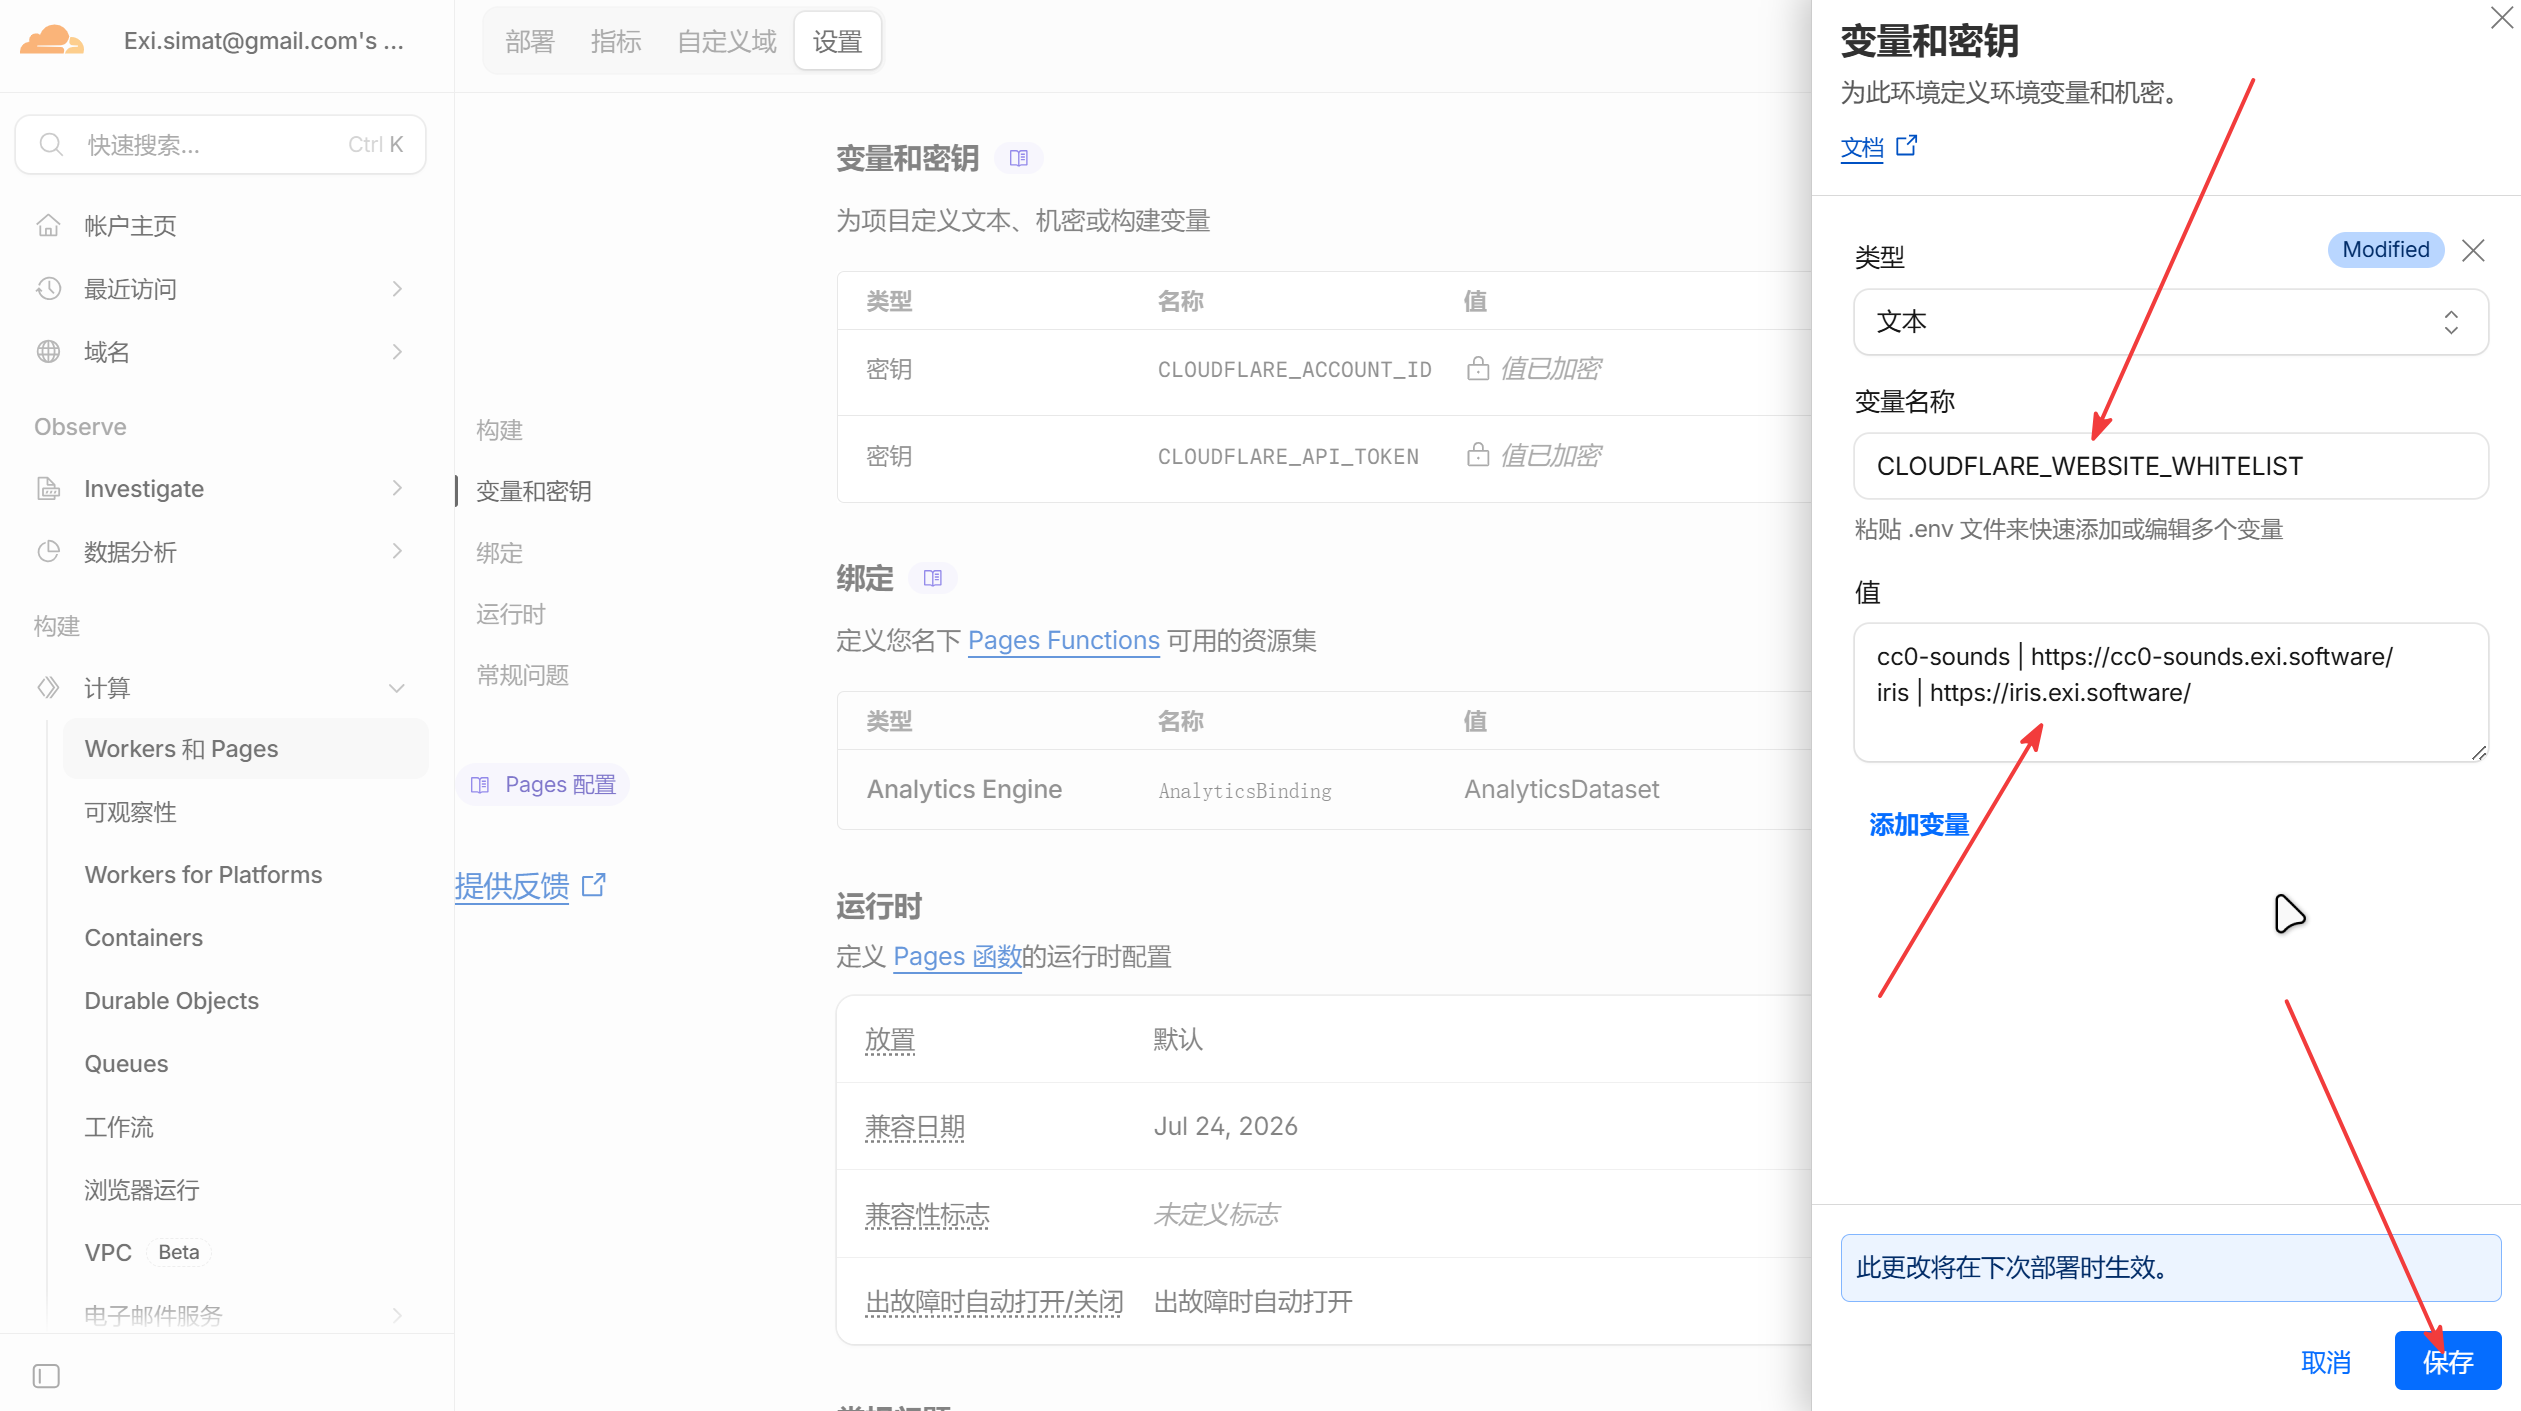The width and height of the screenshot is (2521, 1411).
Task: Open Containers in the sidebar
Action: [144, 938]
